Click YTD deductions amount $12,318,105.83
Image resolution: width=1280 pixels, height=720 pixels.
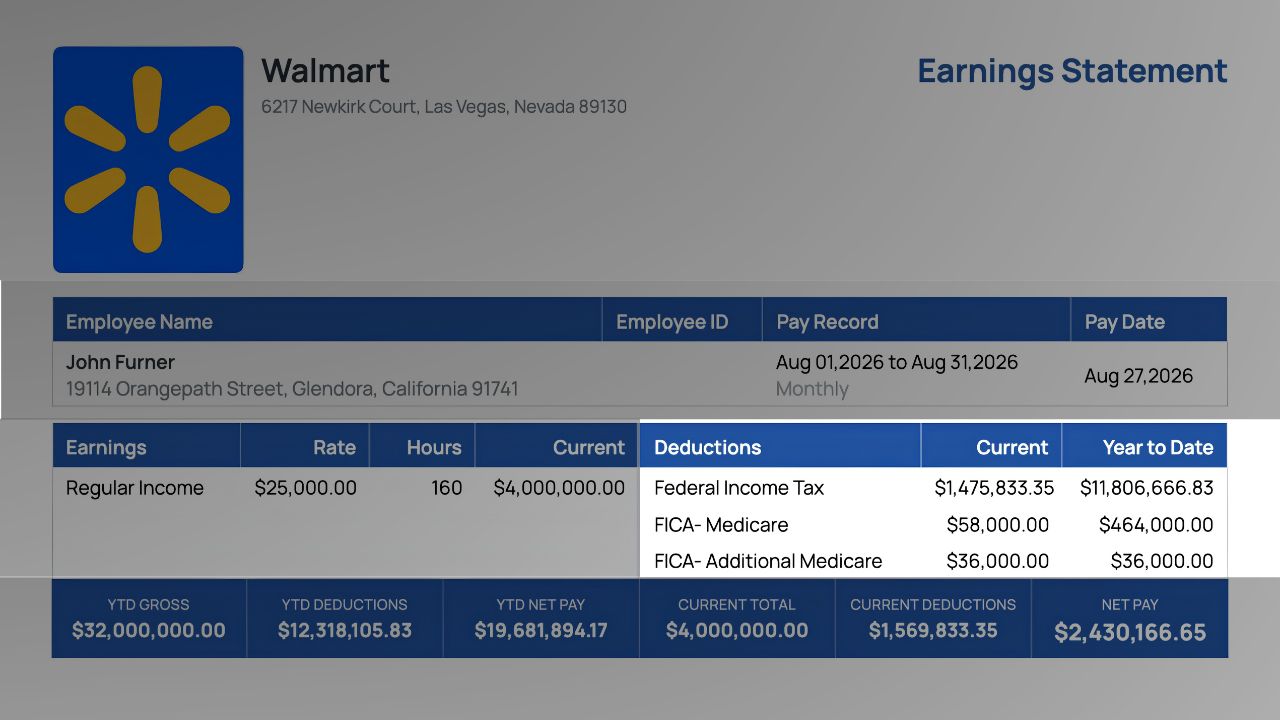click(x=345, y=630)
